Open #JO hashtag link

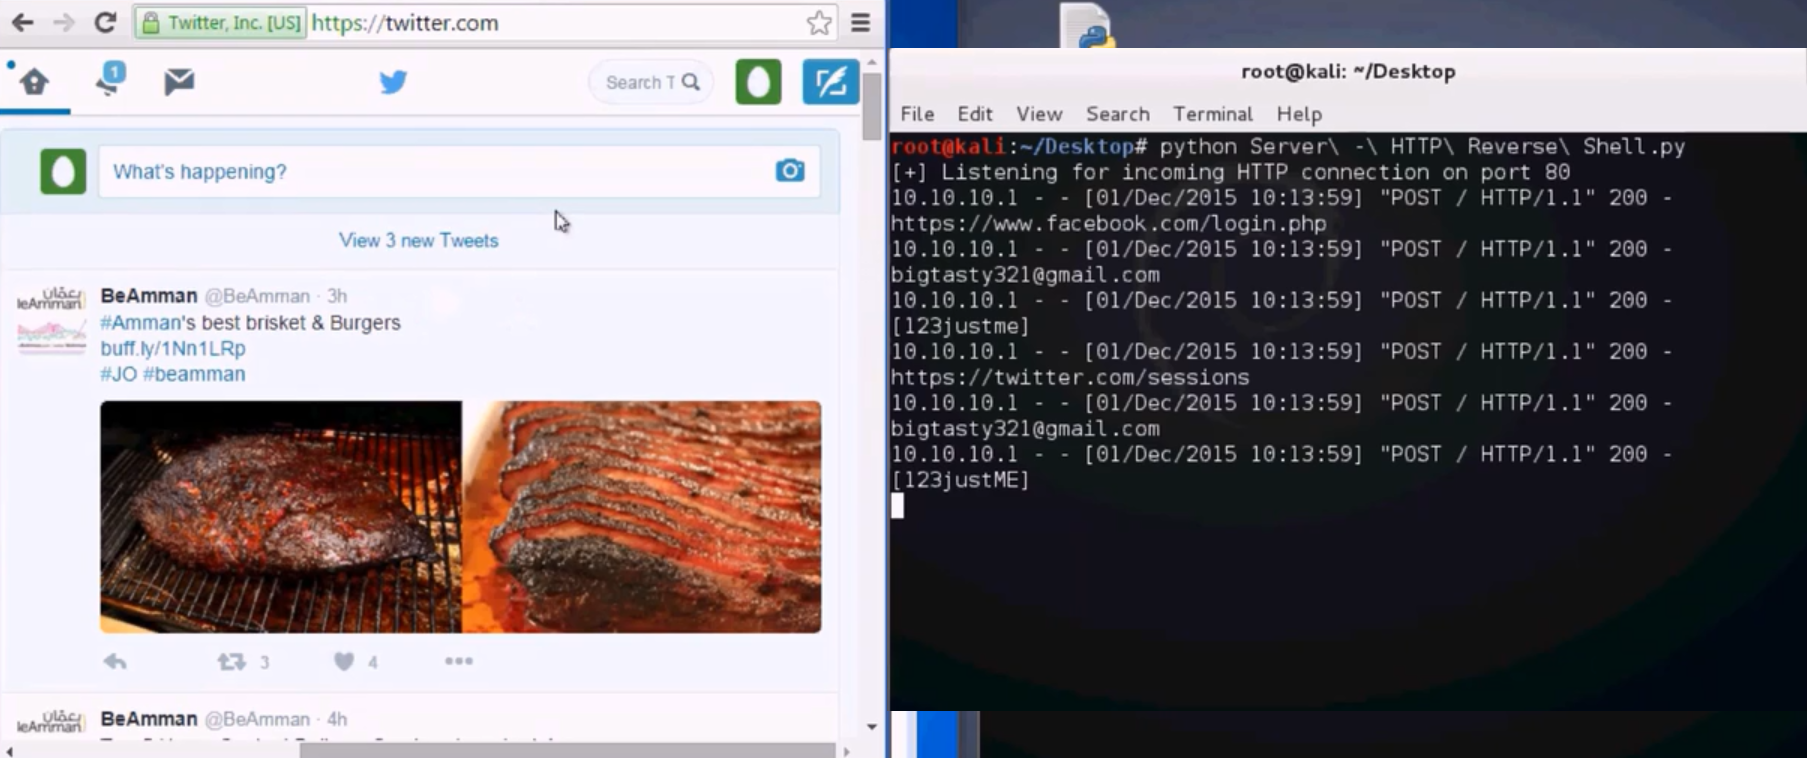(x=118, y=374)
